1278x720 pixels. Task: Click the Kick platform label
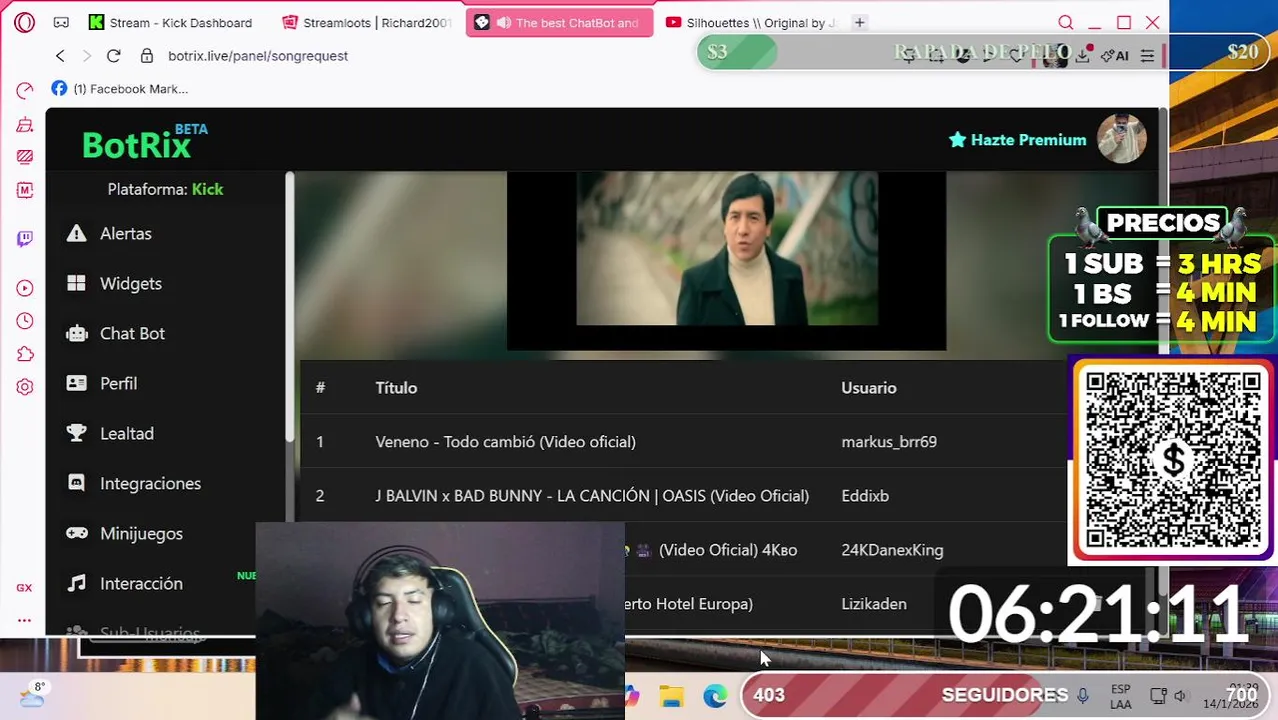click(x=207, y=189)
